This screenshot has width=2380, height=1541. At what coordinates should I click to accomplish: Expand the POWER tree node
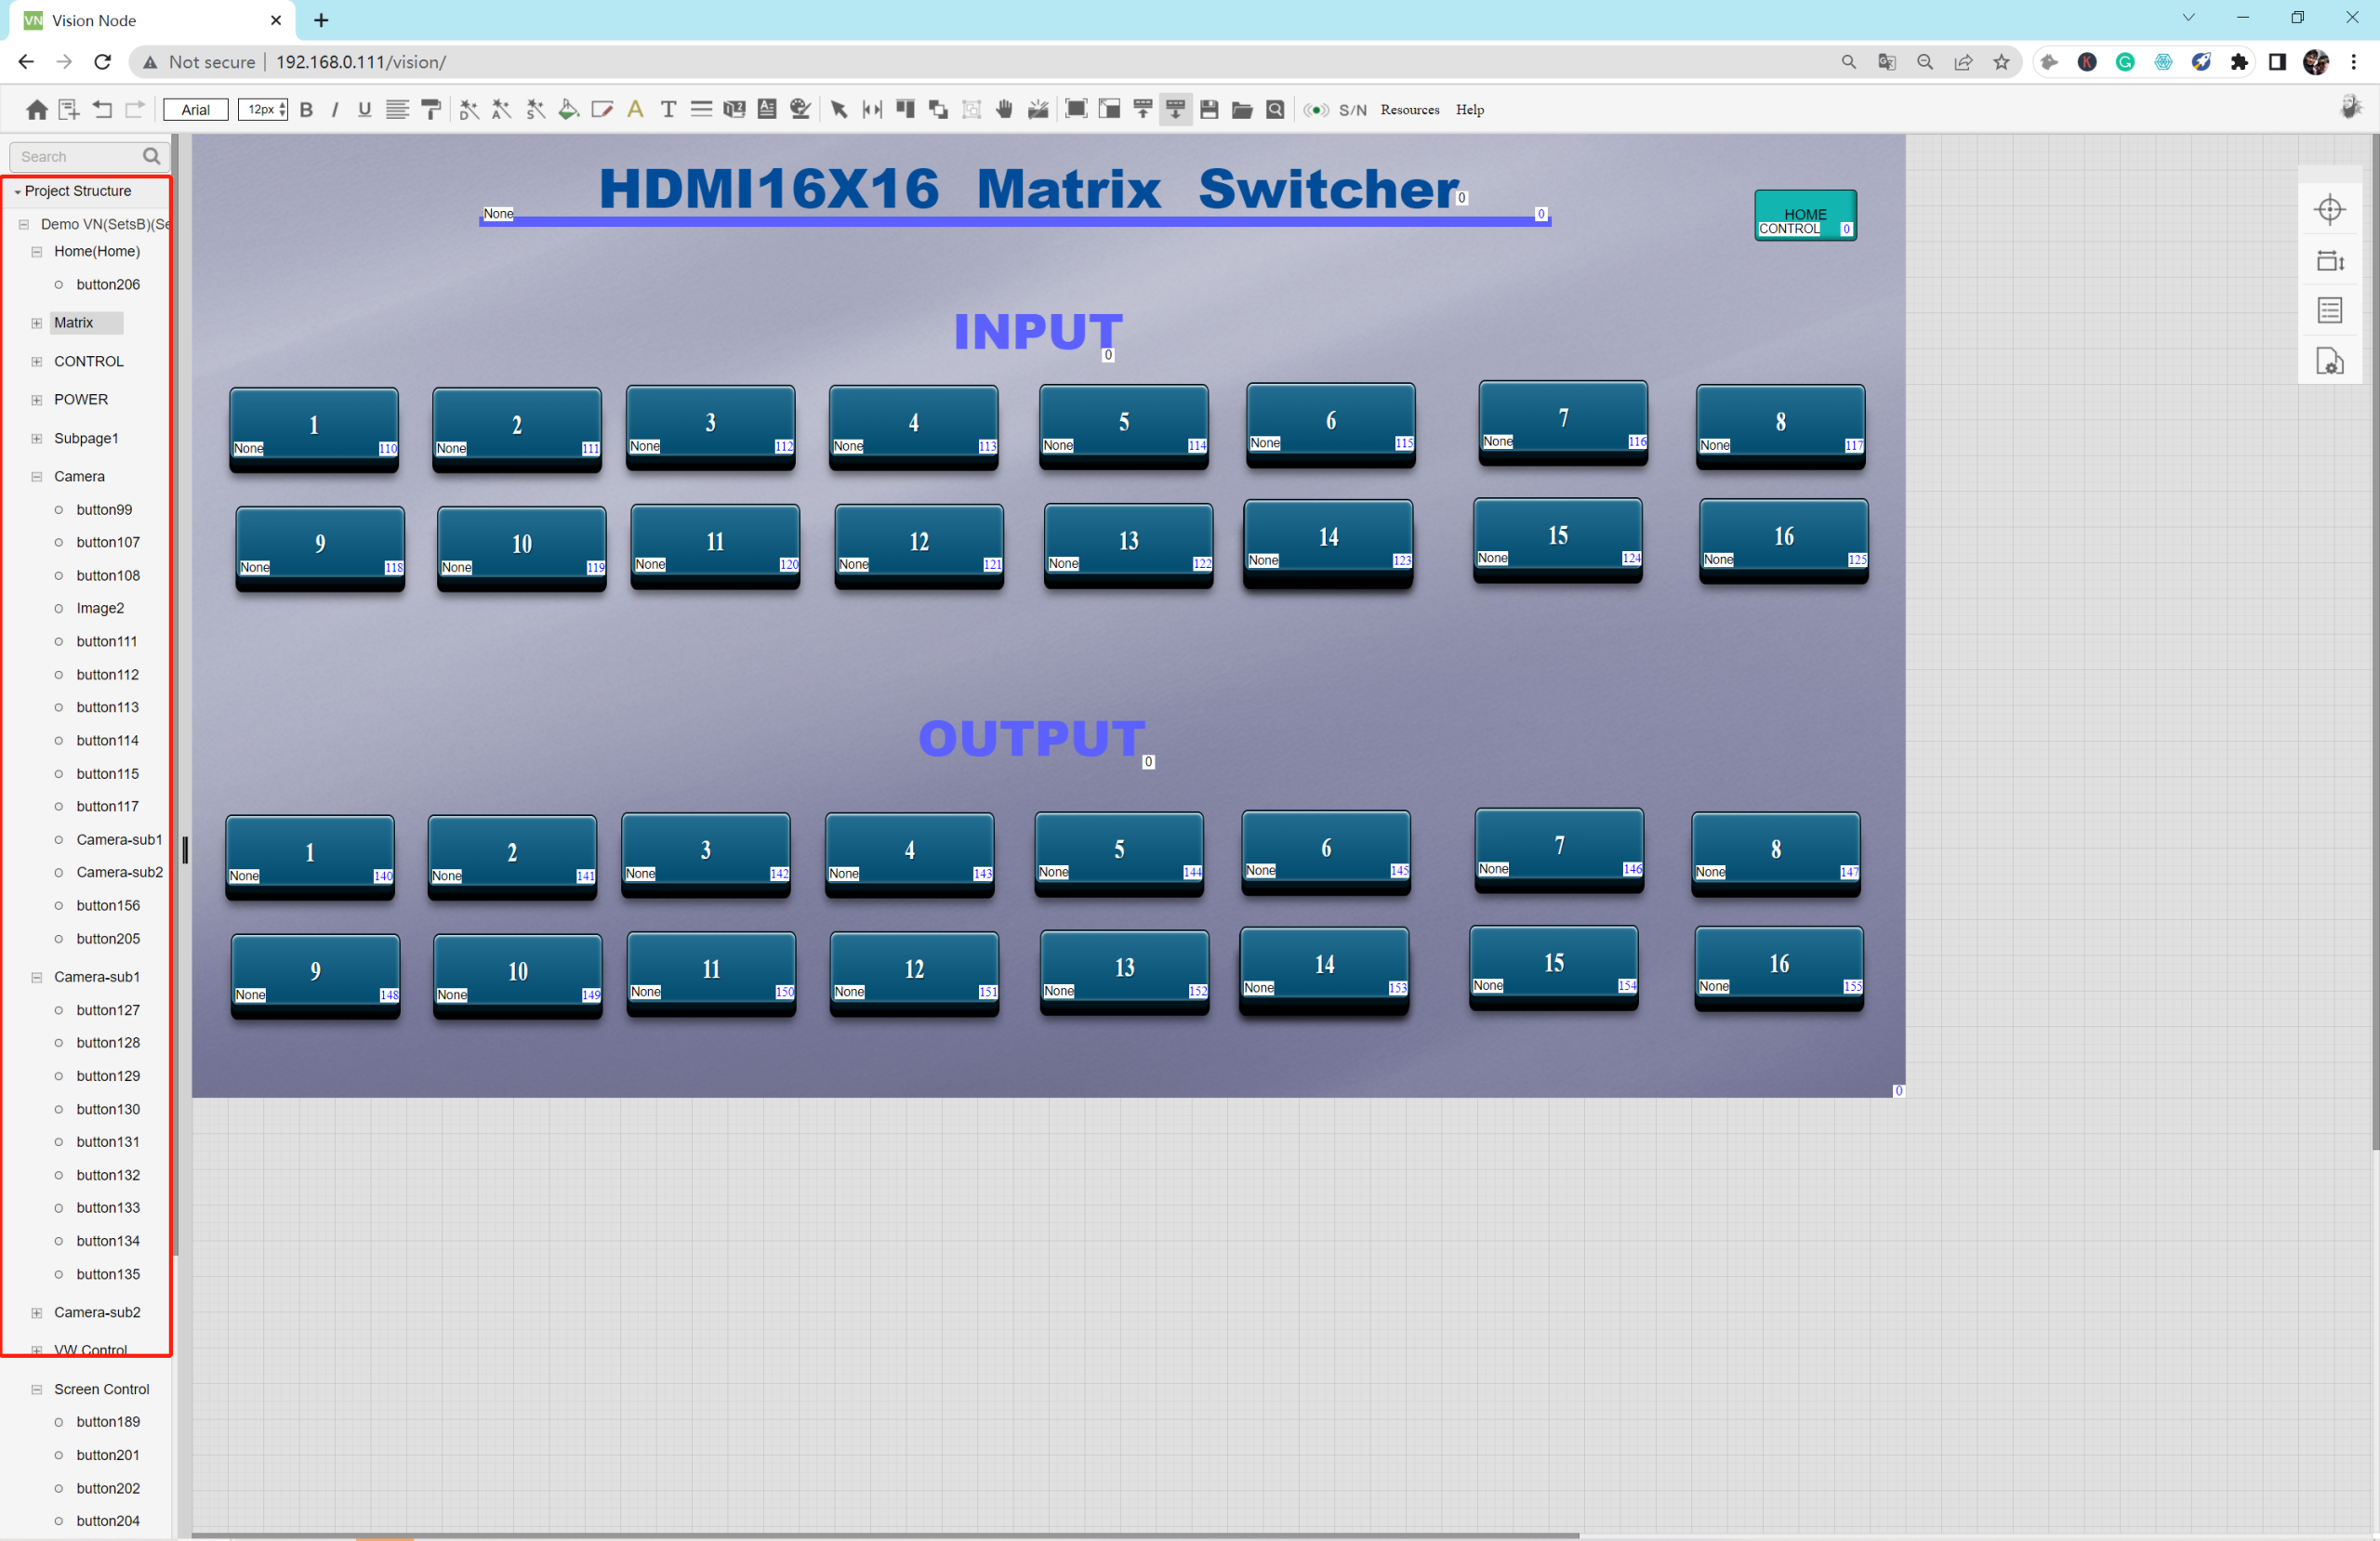coord(37,400)
